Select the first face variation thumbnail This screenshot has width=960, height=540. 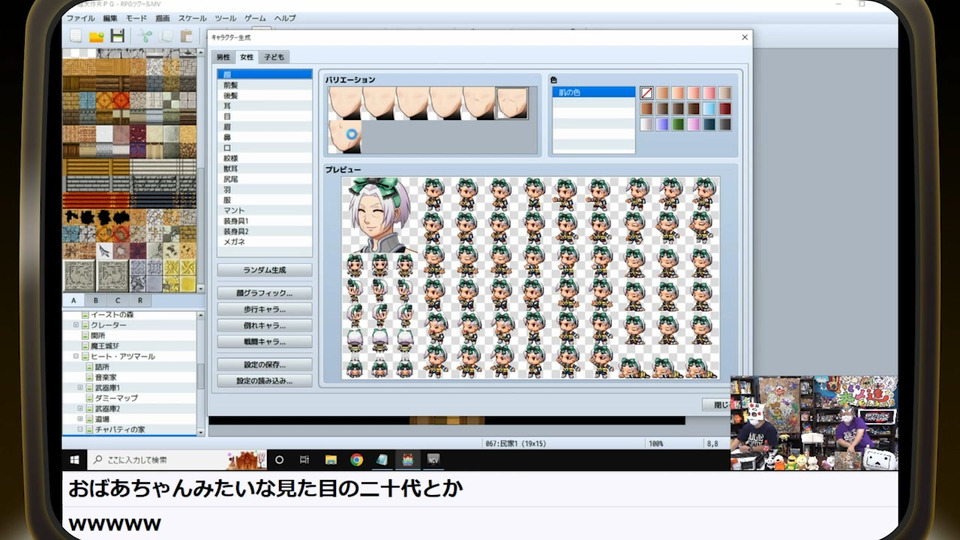[x=345, y=103]
